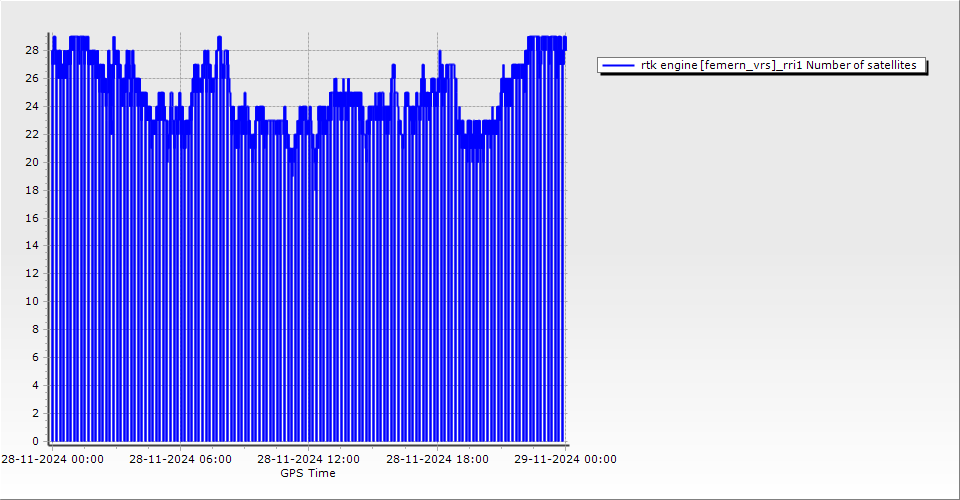This screenshot has height=500, width=960.
Task: Click the '28-11-2024 12:00' x-axis label
Action: [308, 460]
